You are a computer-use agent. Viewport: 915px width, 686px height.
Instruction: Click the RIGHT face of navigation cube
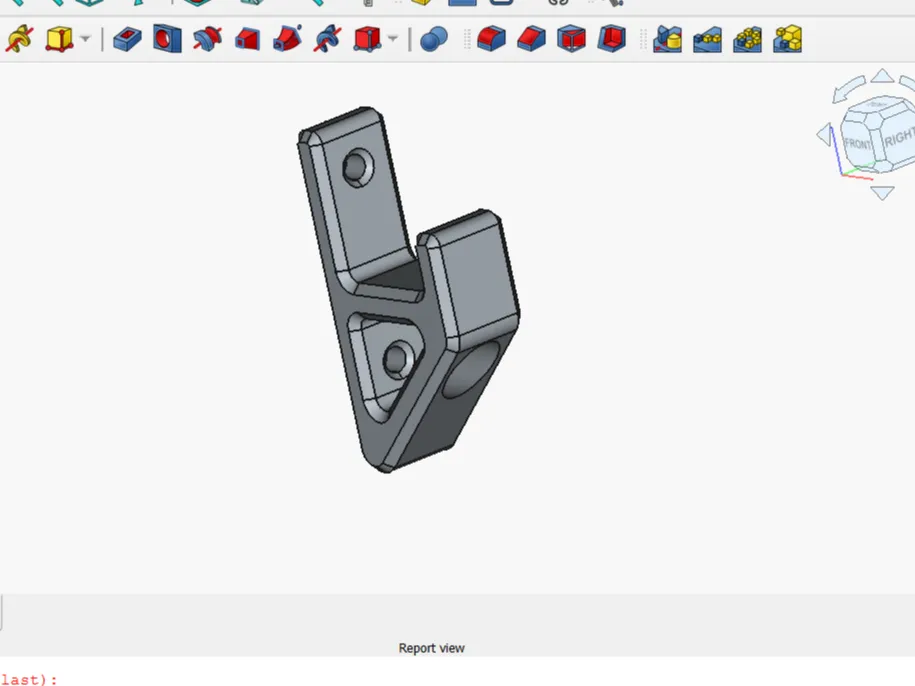tap(899, 139)
